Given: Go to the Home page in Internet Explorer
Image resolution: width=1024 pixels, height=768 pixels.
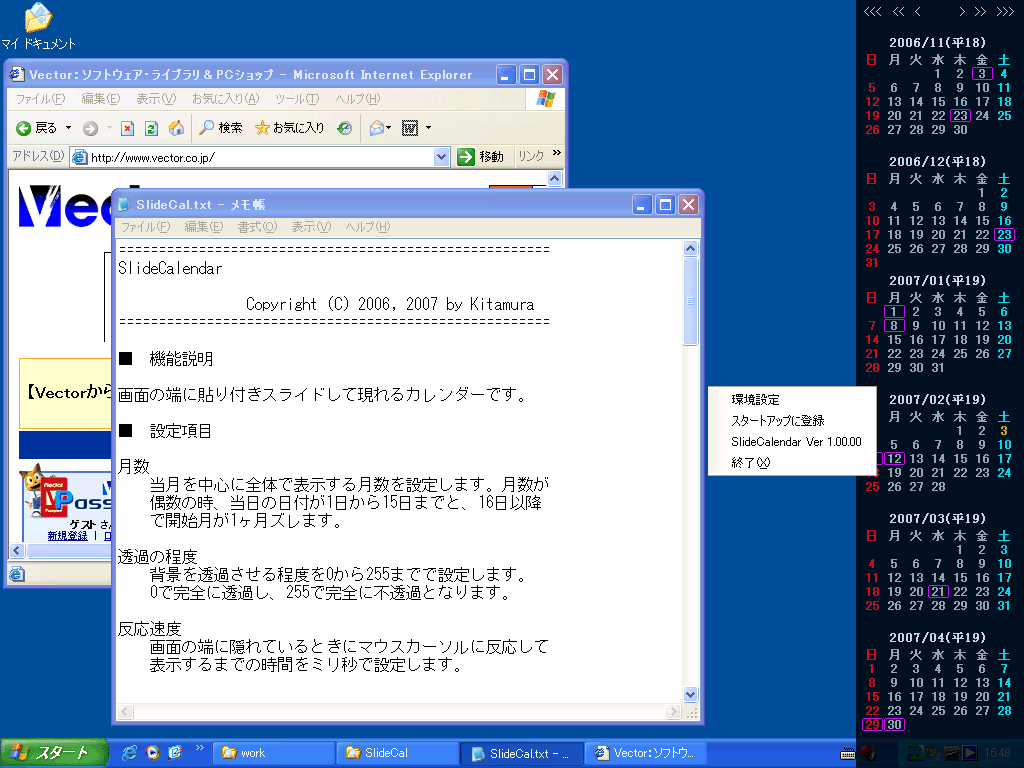Looking at the screenshot, I should [x=176, y=128].
